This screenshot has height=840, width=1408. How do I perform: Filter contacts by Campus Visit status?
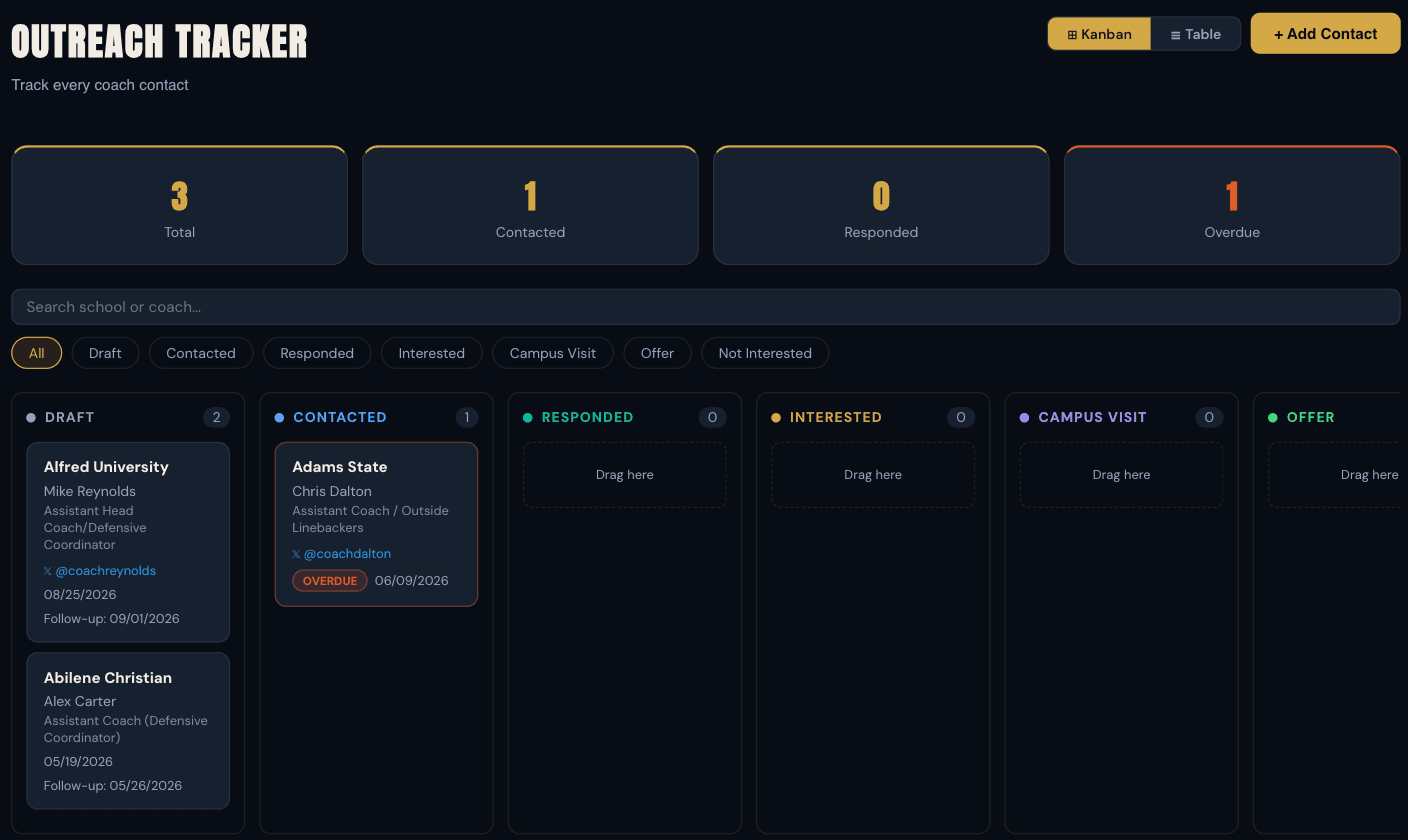pyautogui.click(x=553, y=353)
